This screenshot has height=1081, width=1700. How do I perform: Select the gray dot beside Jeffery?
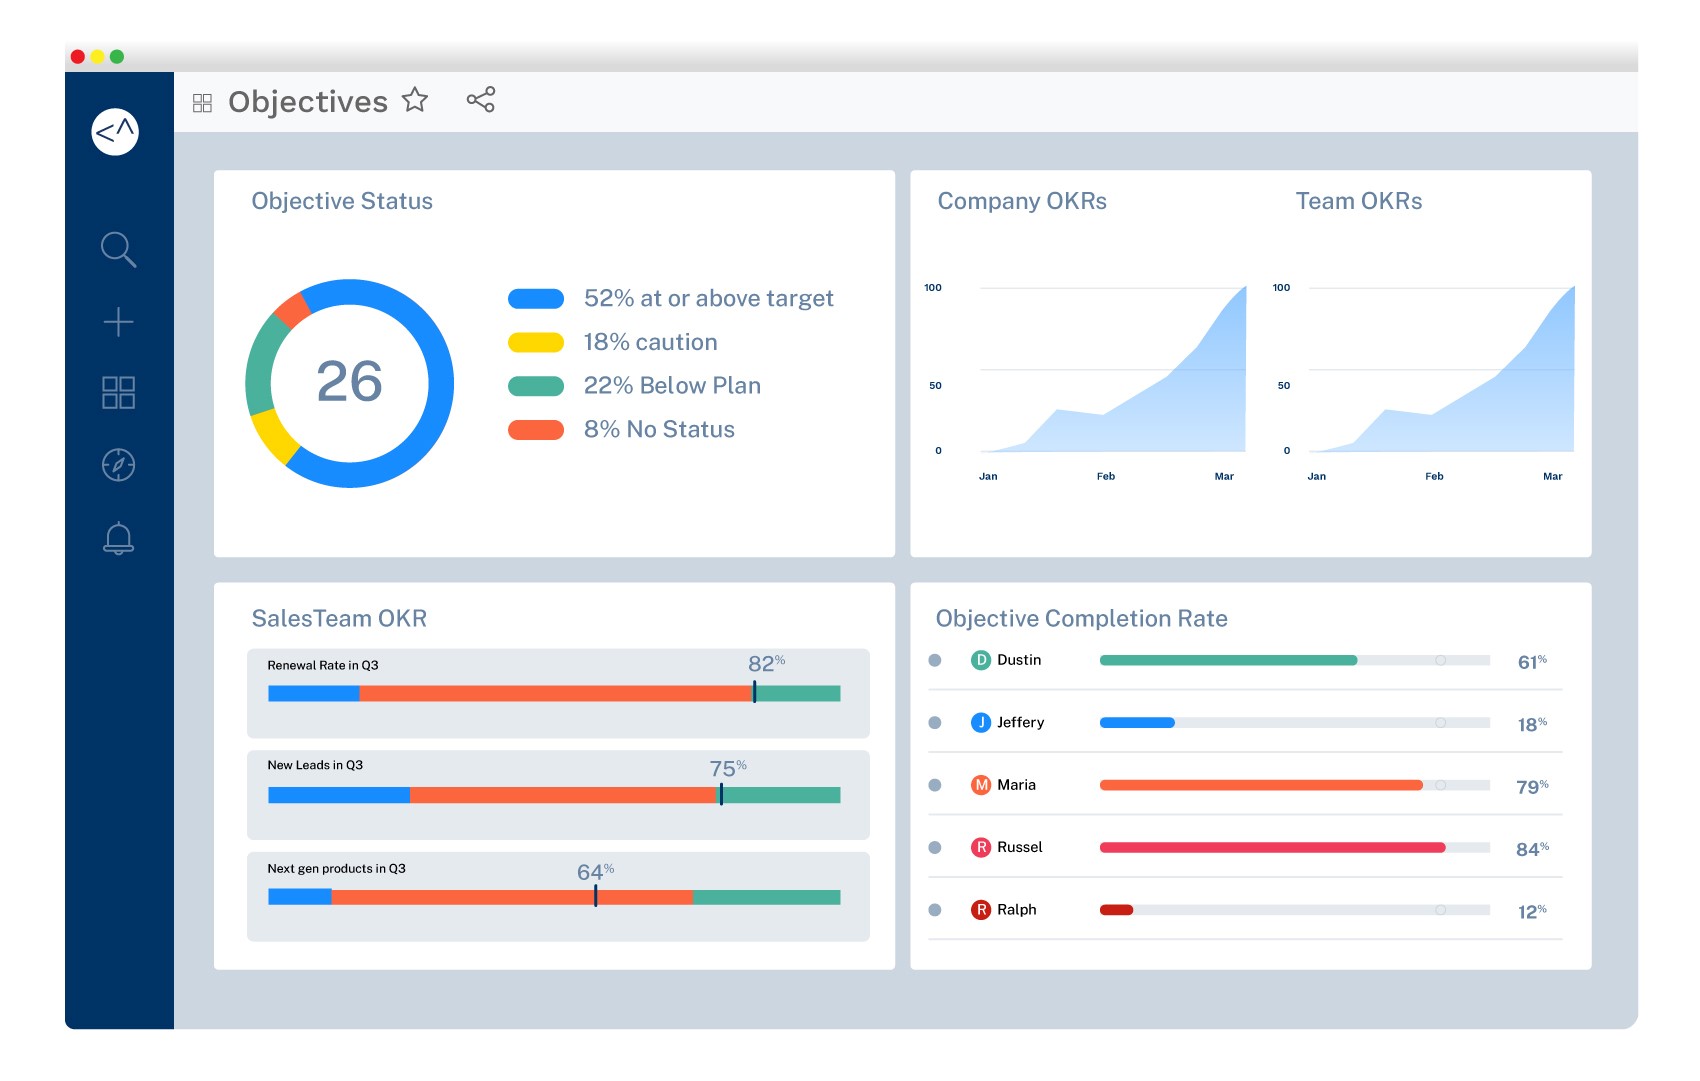(x=935, y=722)
